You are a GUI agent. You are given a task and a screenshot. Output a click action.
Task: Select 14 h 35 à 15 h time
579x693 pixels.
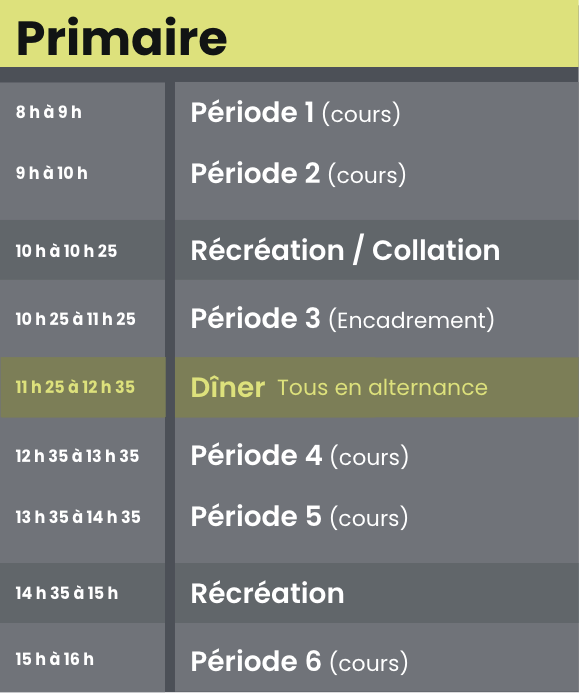67,593
